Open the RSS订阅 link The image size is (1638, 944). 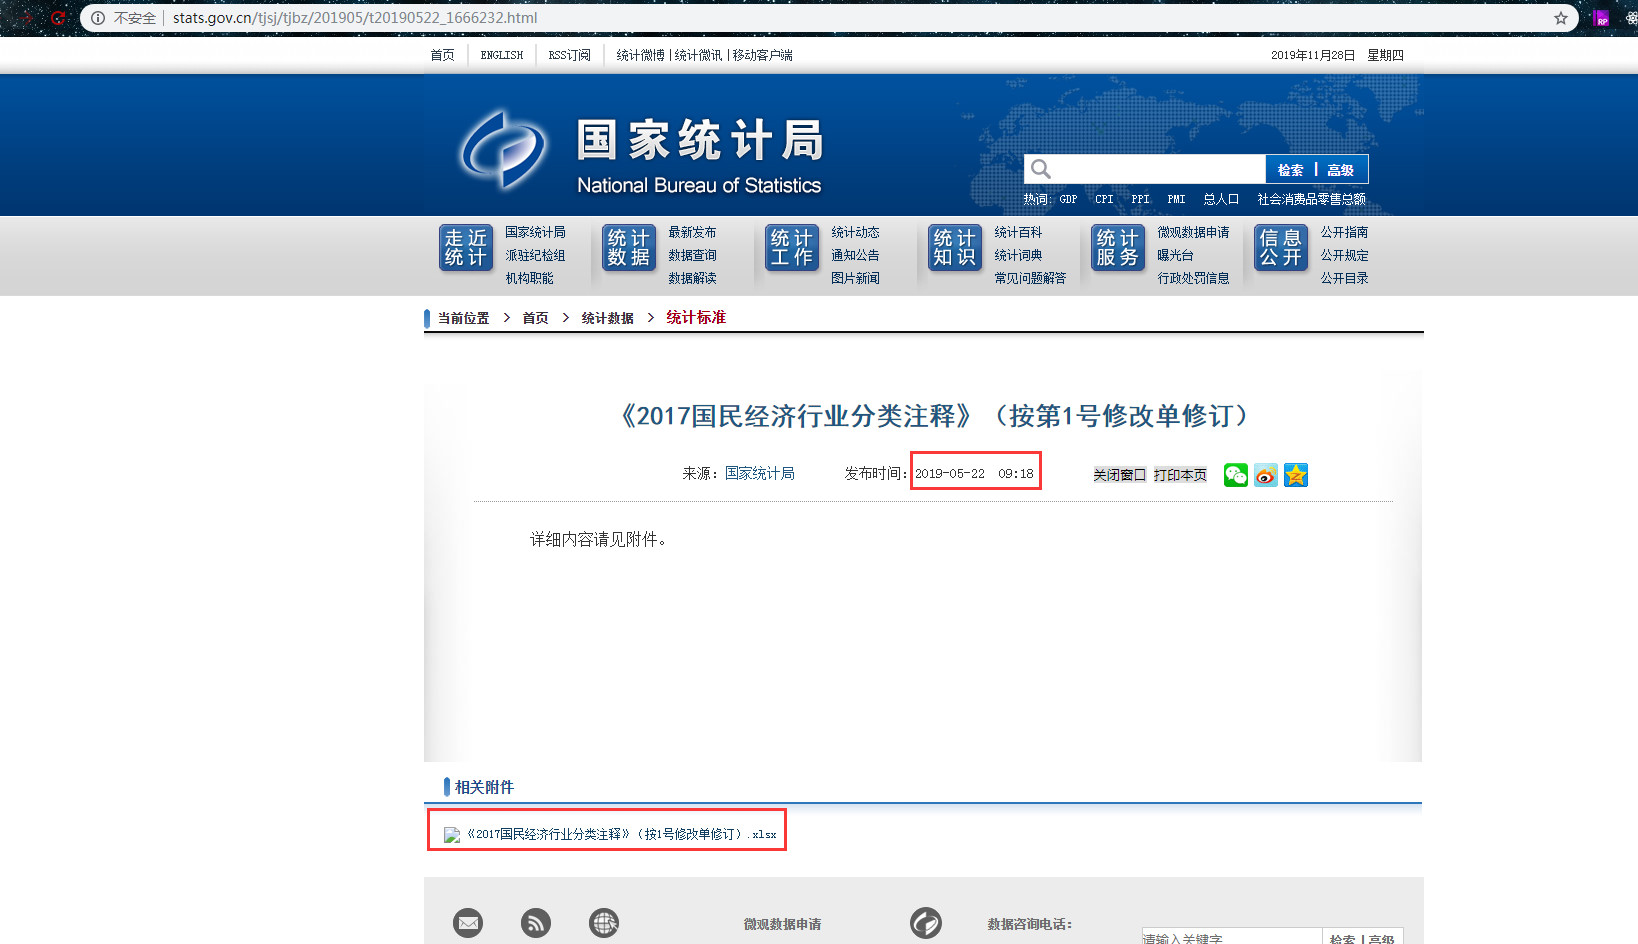tap(570, 55)
